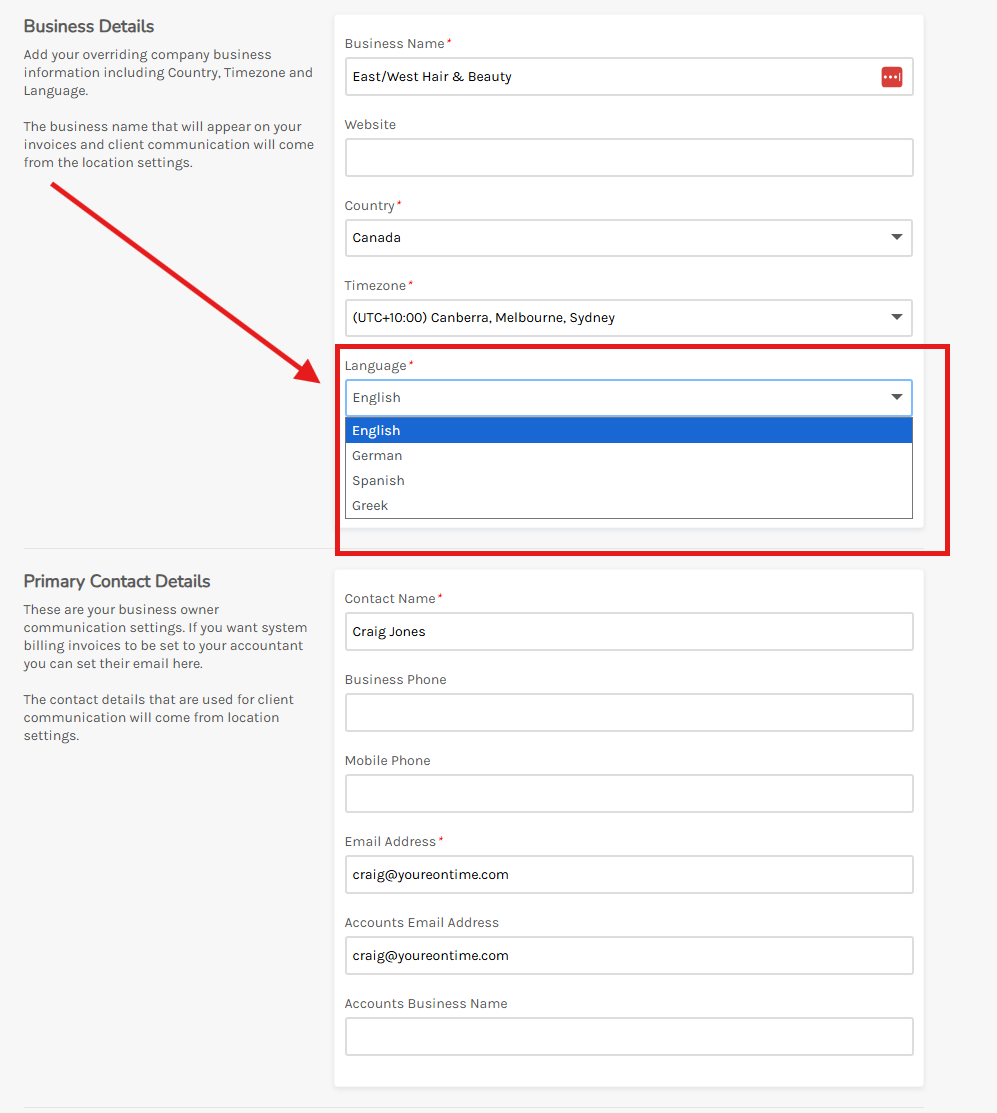Image resolution: width=997 pixels, height=1113 pixels.
Task: Click the Accounts Business Name field
Action: (x=629, y=1036)
